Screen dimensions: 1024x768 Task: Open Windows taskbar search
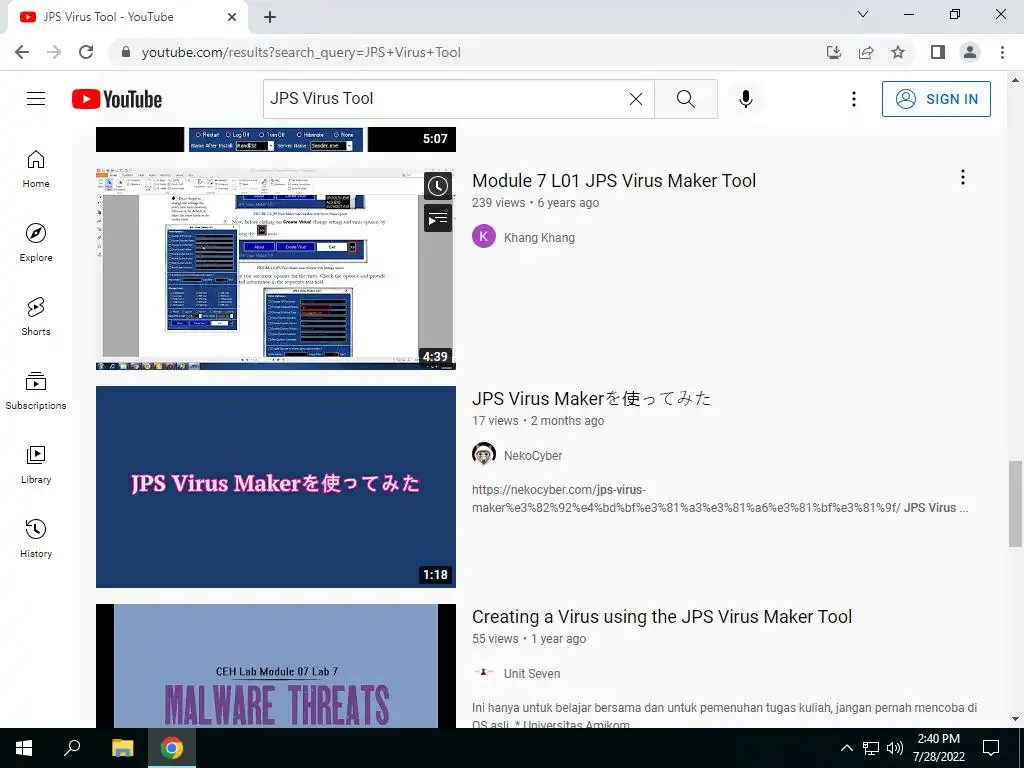pyautogui.click(x=72, y=748)
